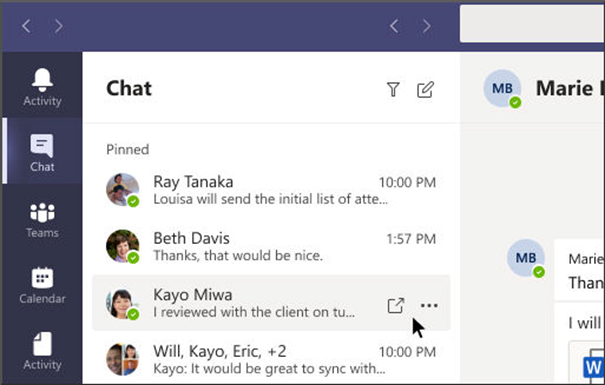Click the search box at the top
This screenshot has height=385, width=605.
532,24
